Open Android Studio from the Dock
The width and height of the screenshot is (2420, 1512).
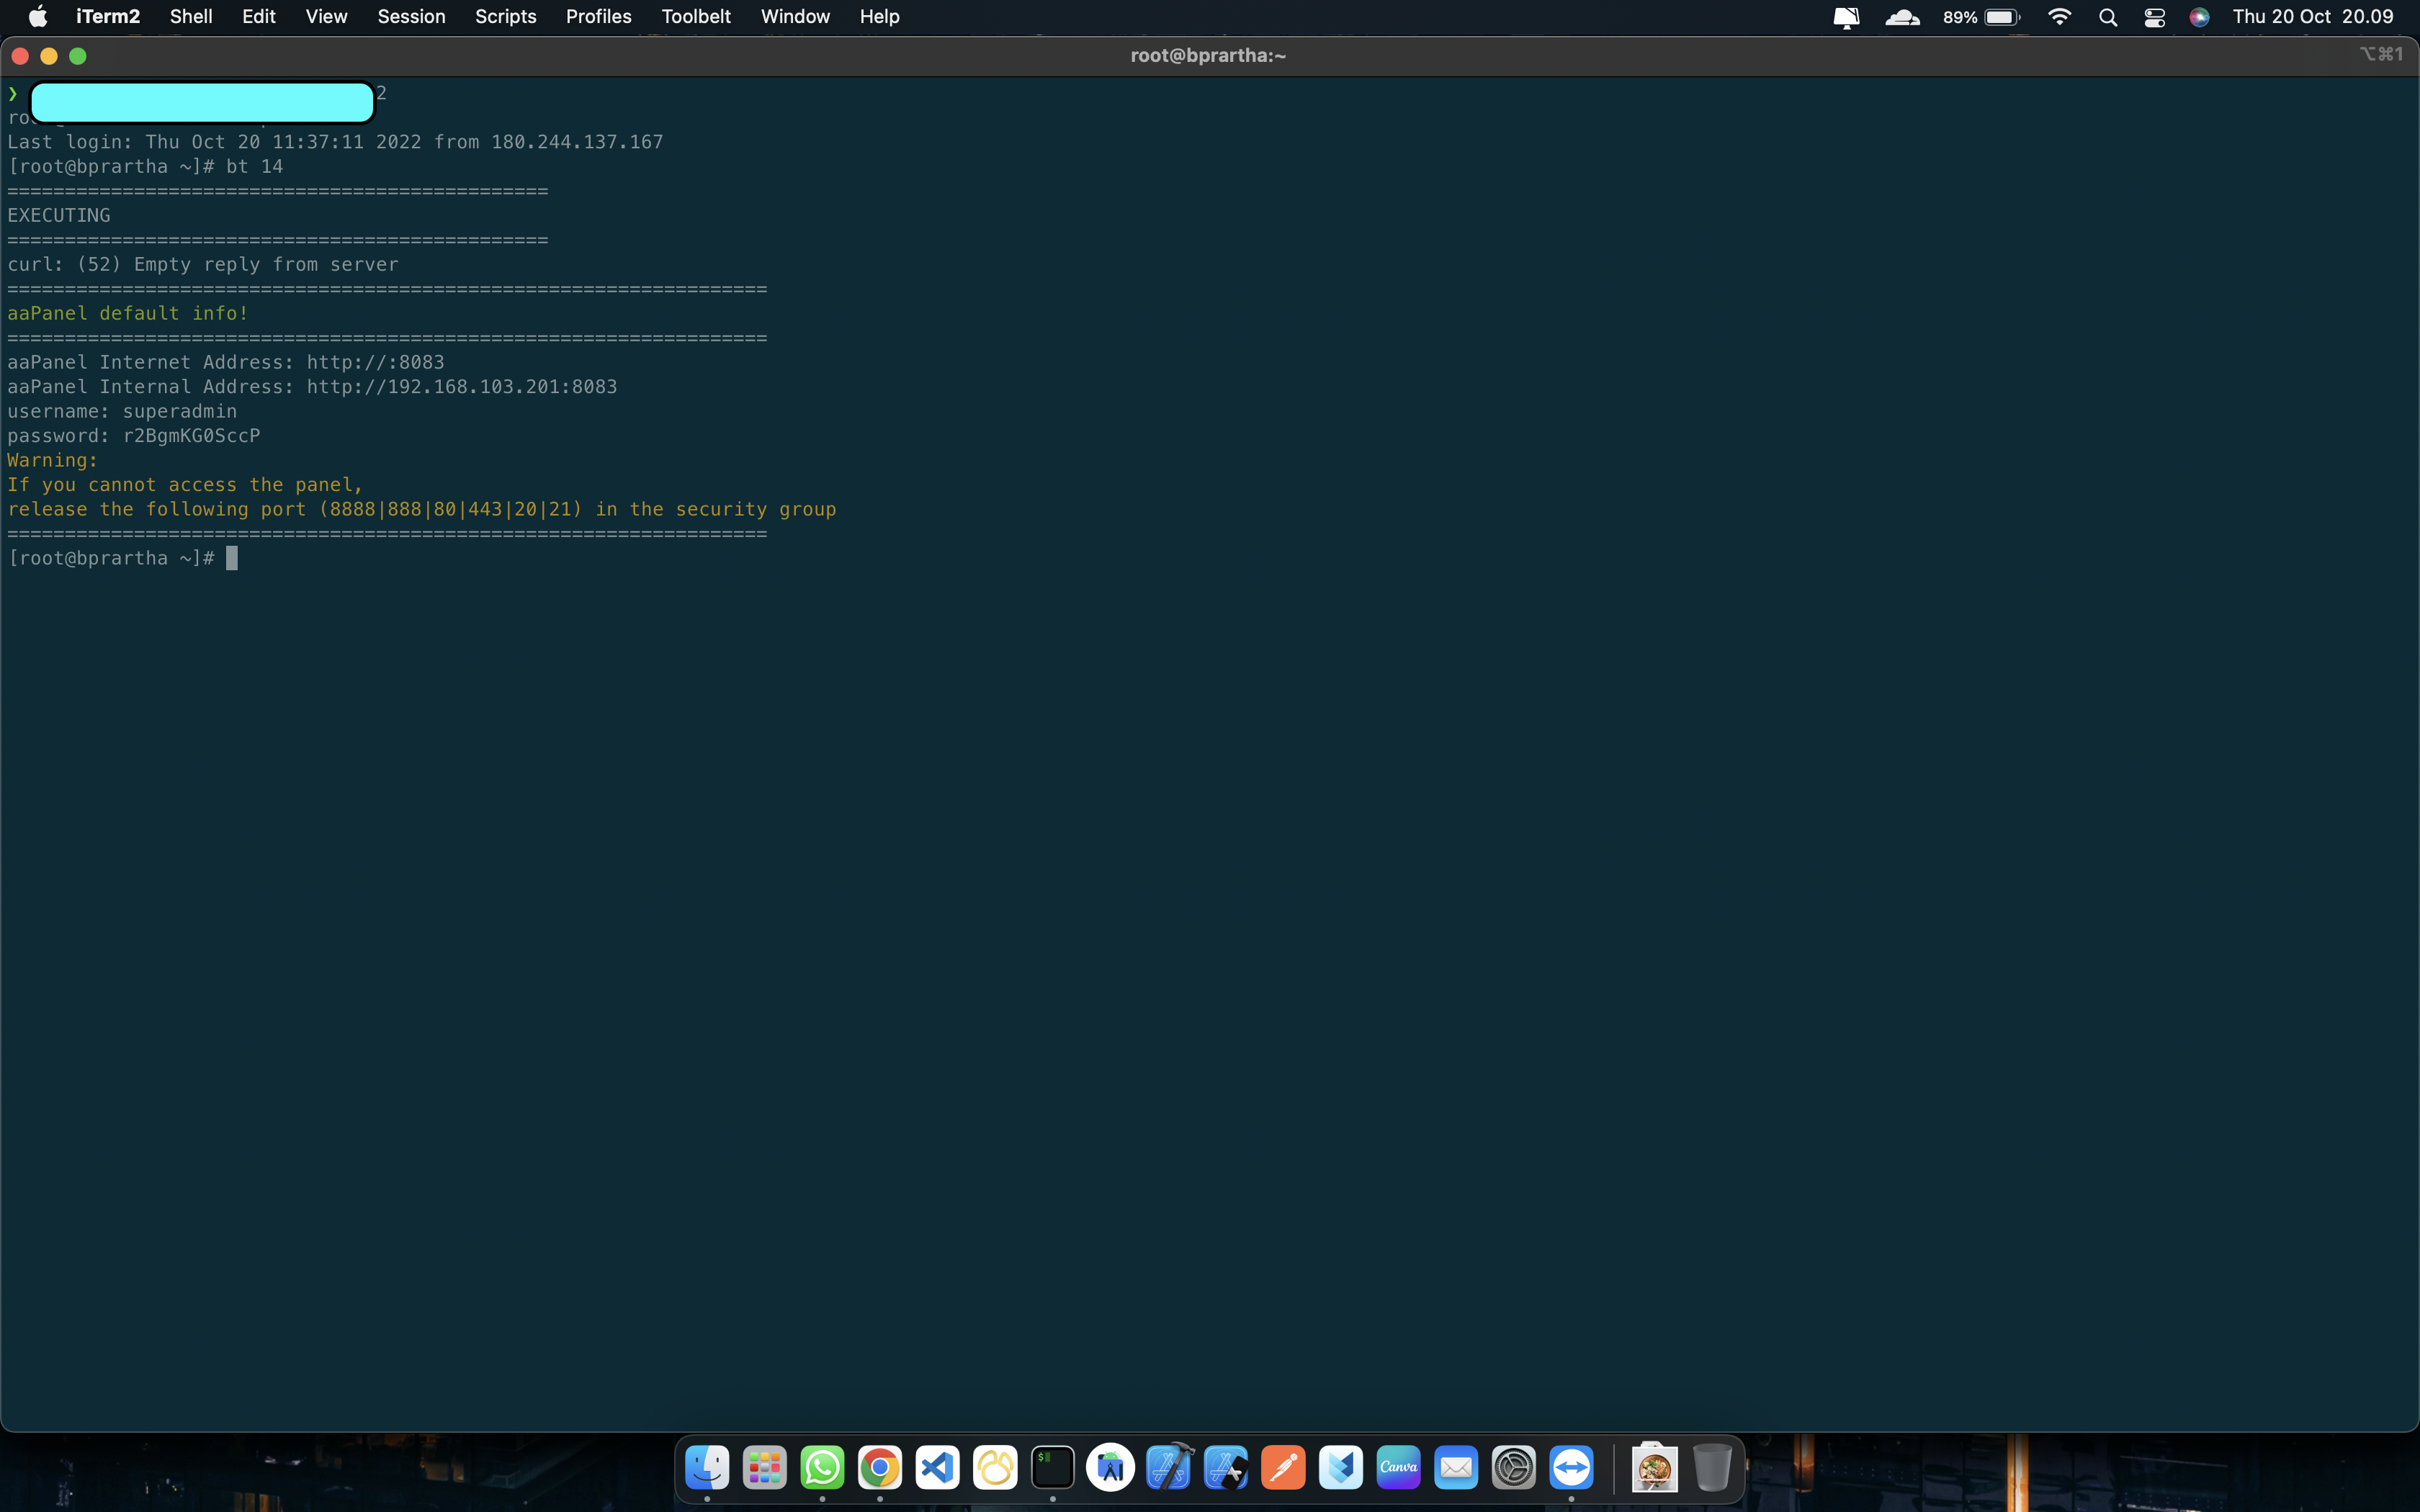click(1110, 1468)
